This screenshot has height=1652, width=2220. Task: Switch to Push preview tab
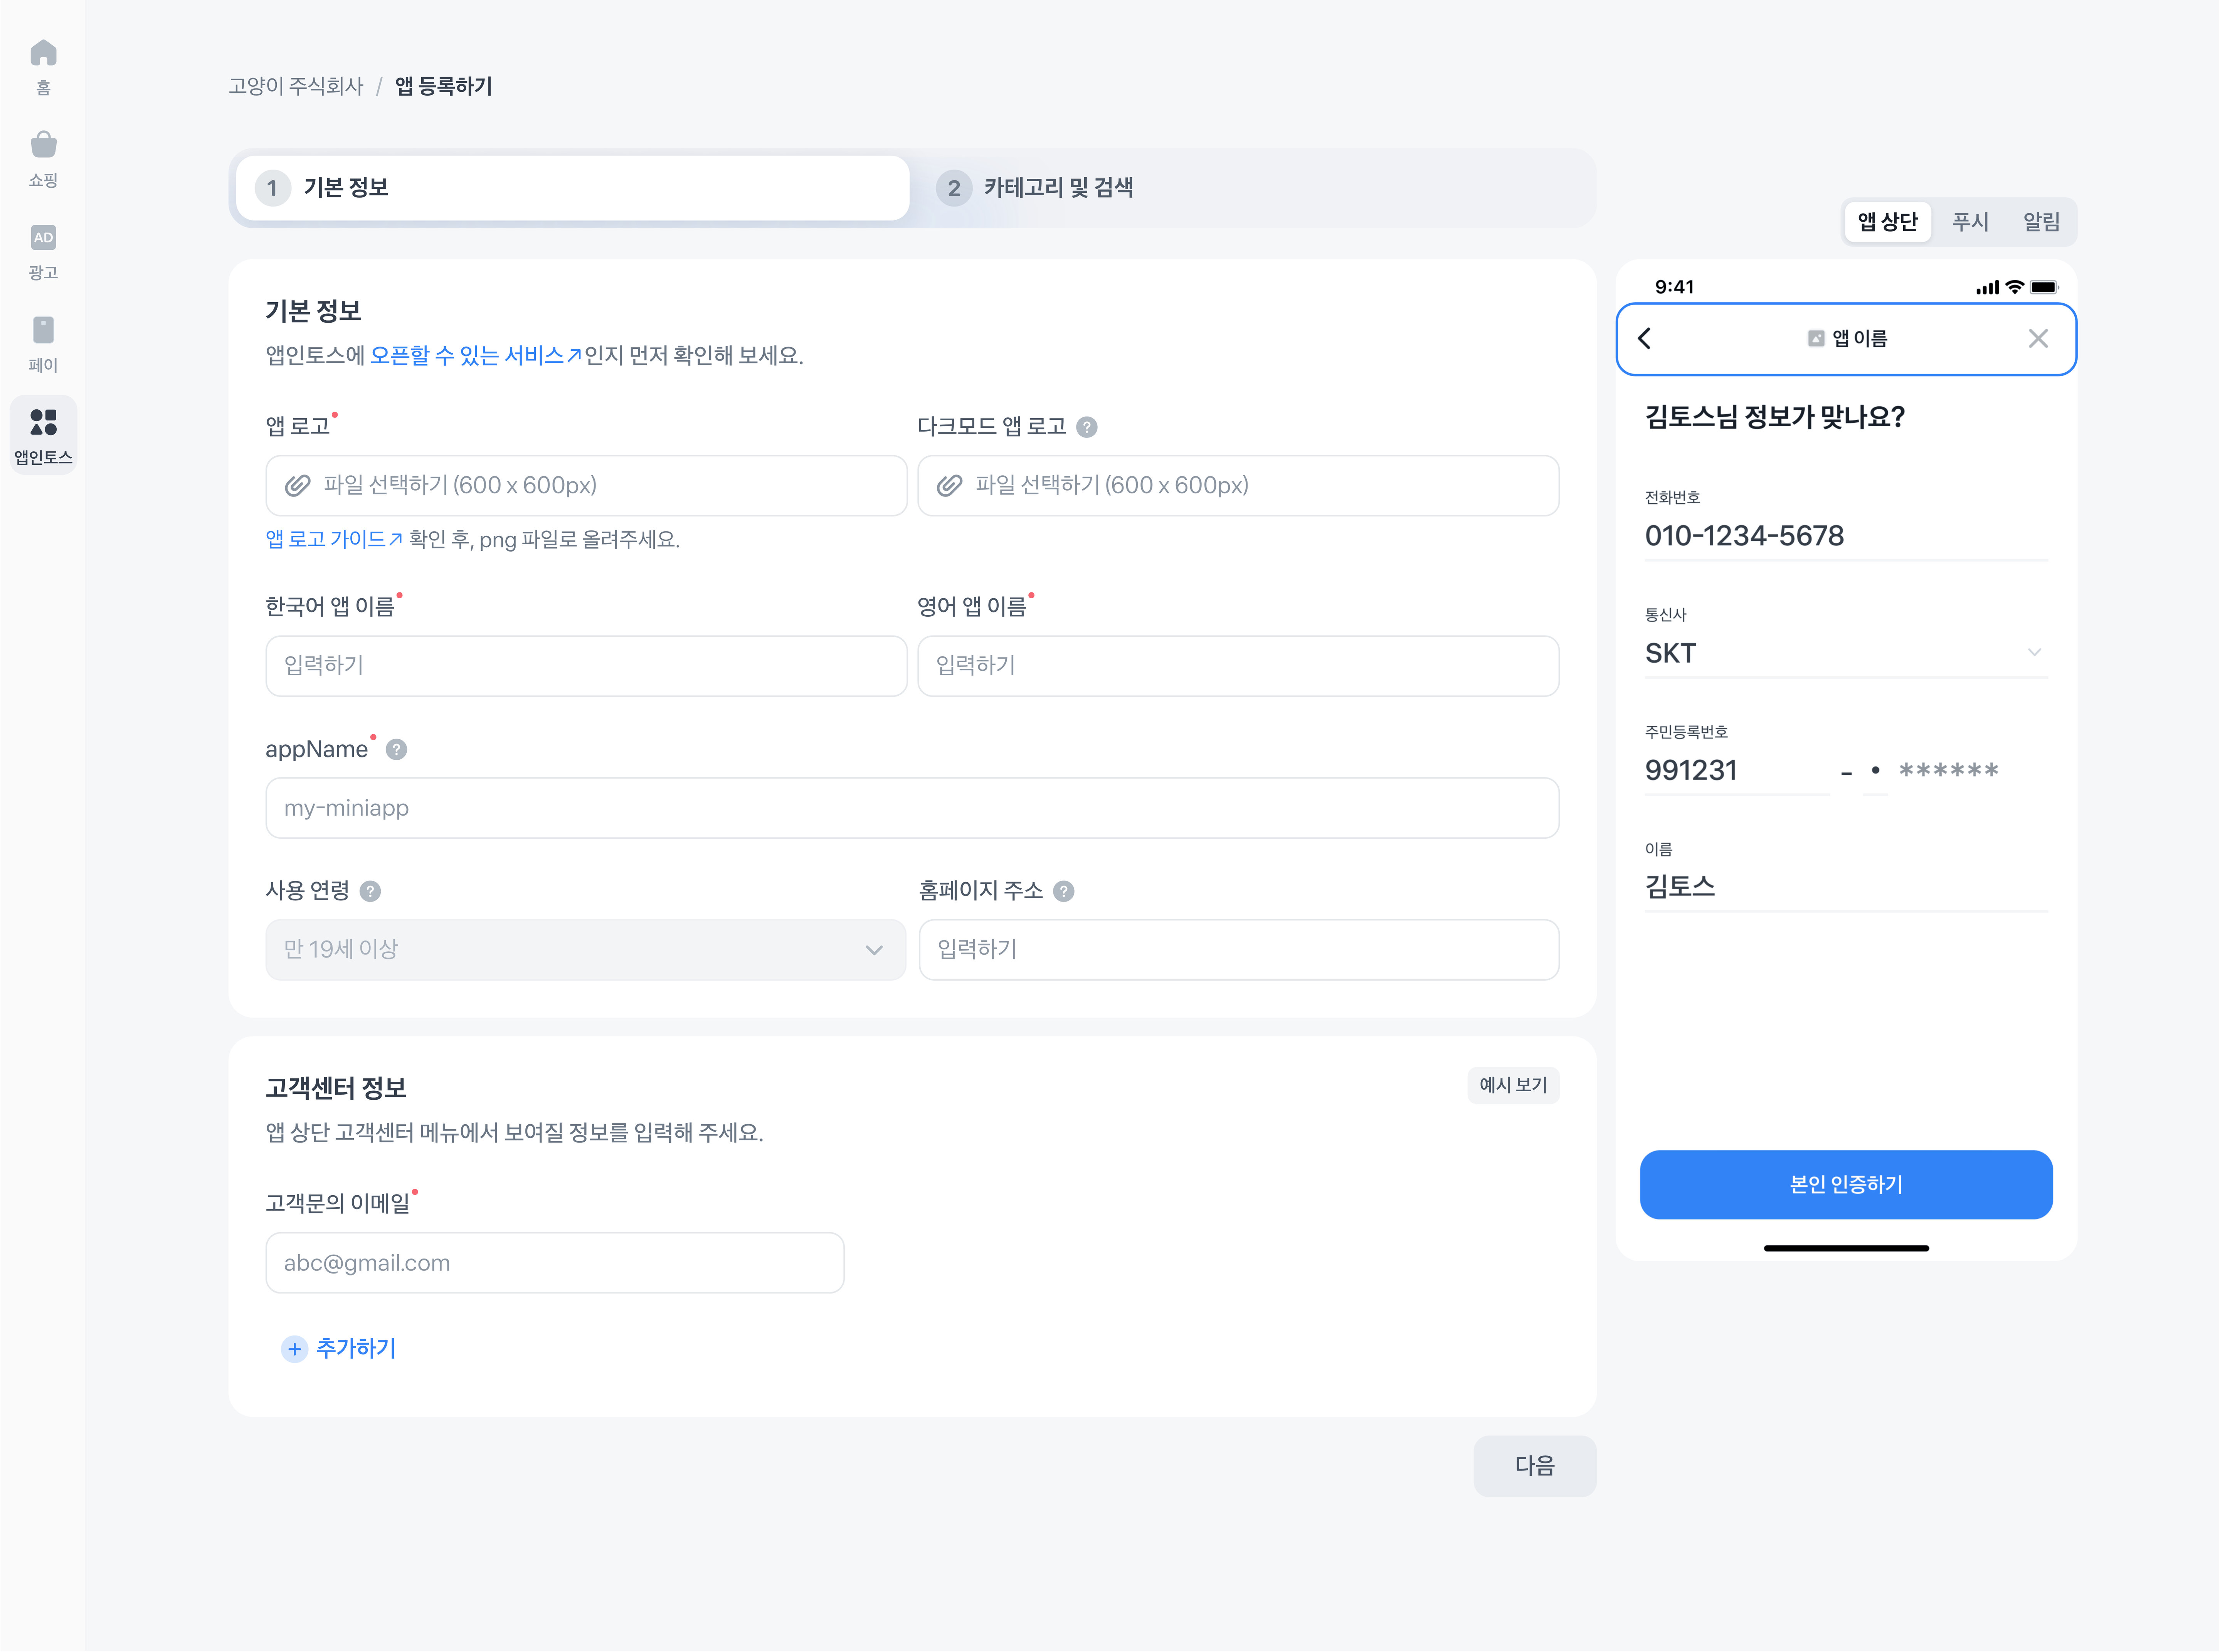(1969, 222)
